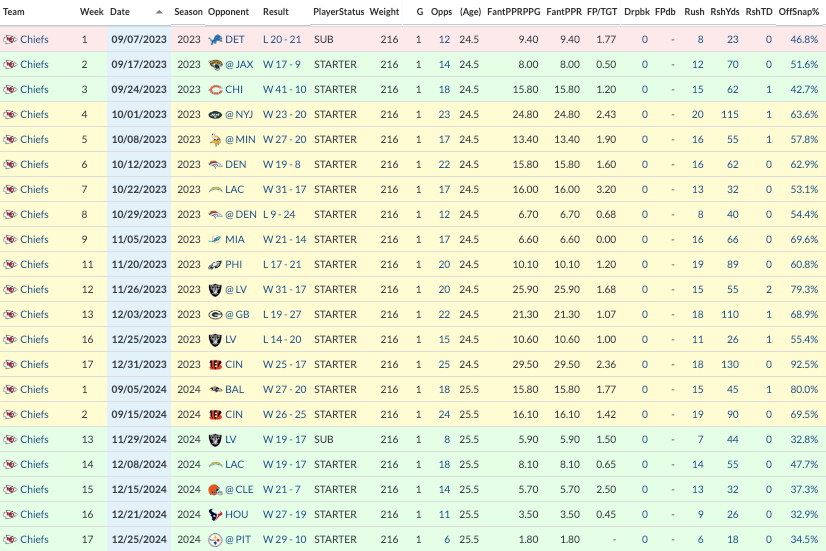Click the 09/05/2024 date cell

tap(139, 390)
